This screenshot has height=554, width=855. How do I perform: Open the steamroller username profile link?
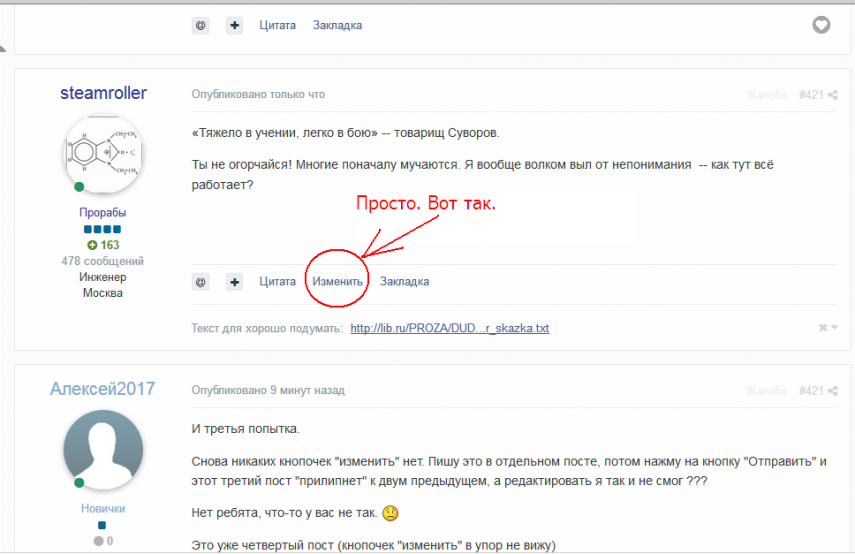click(103, 93)
